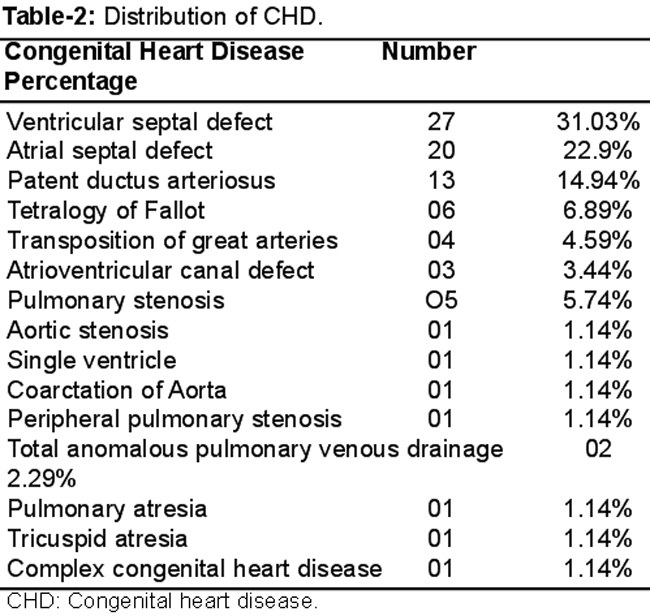Click Transposition of great arteries label
650x616 pixels.
pyautogui.click(x=173, y=240)
